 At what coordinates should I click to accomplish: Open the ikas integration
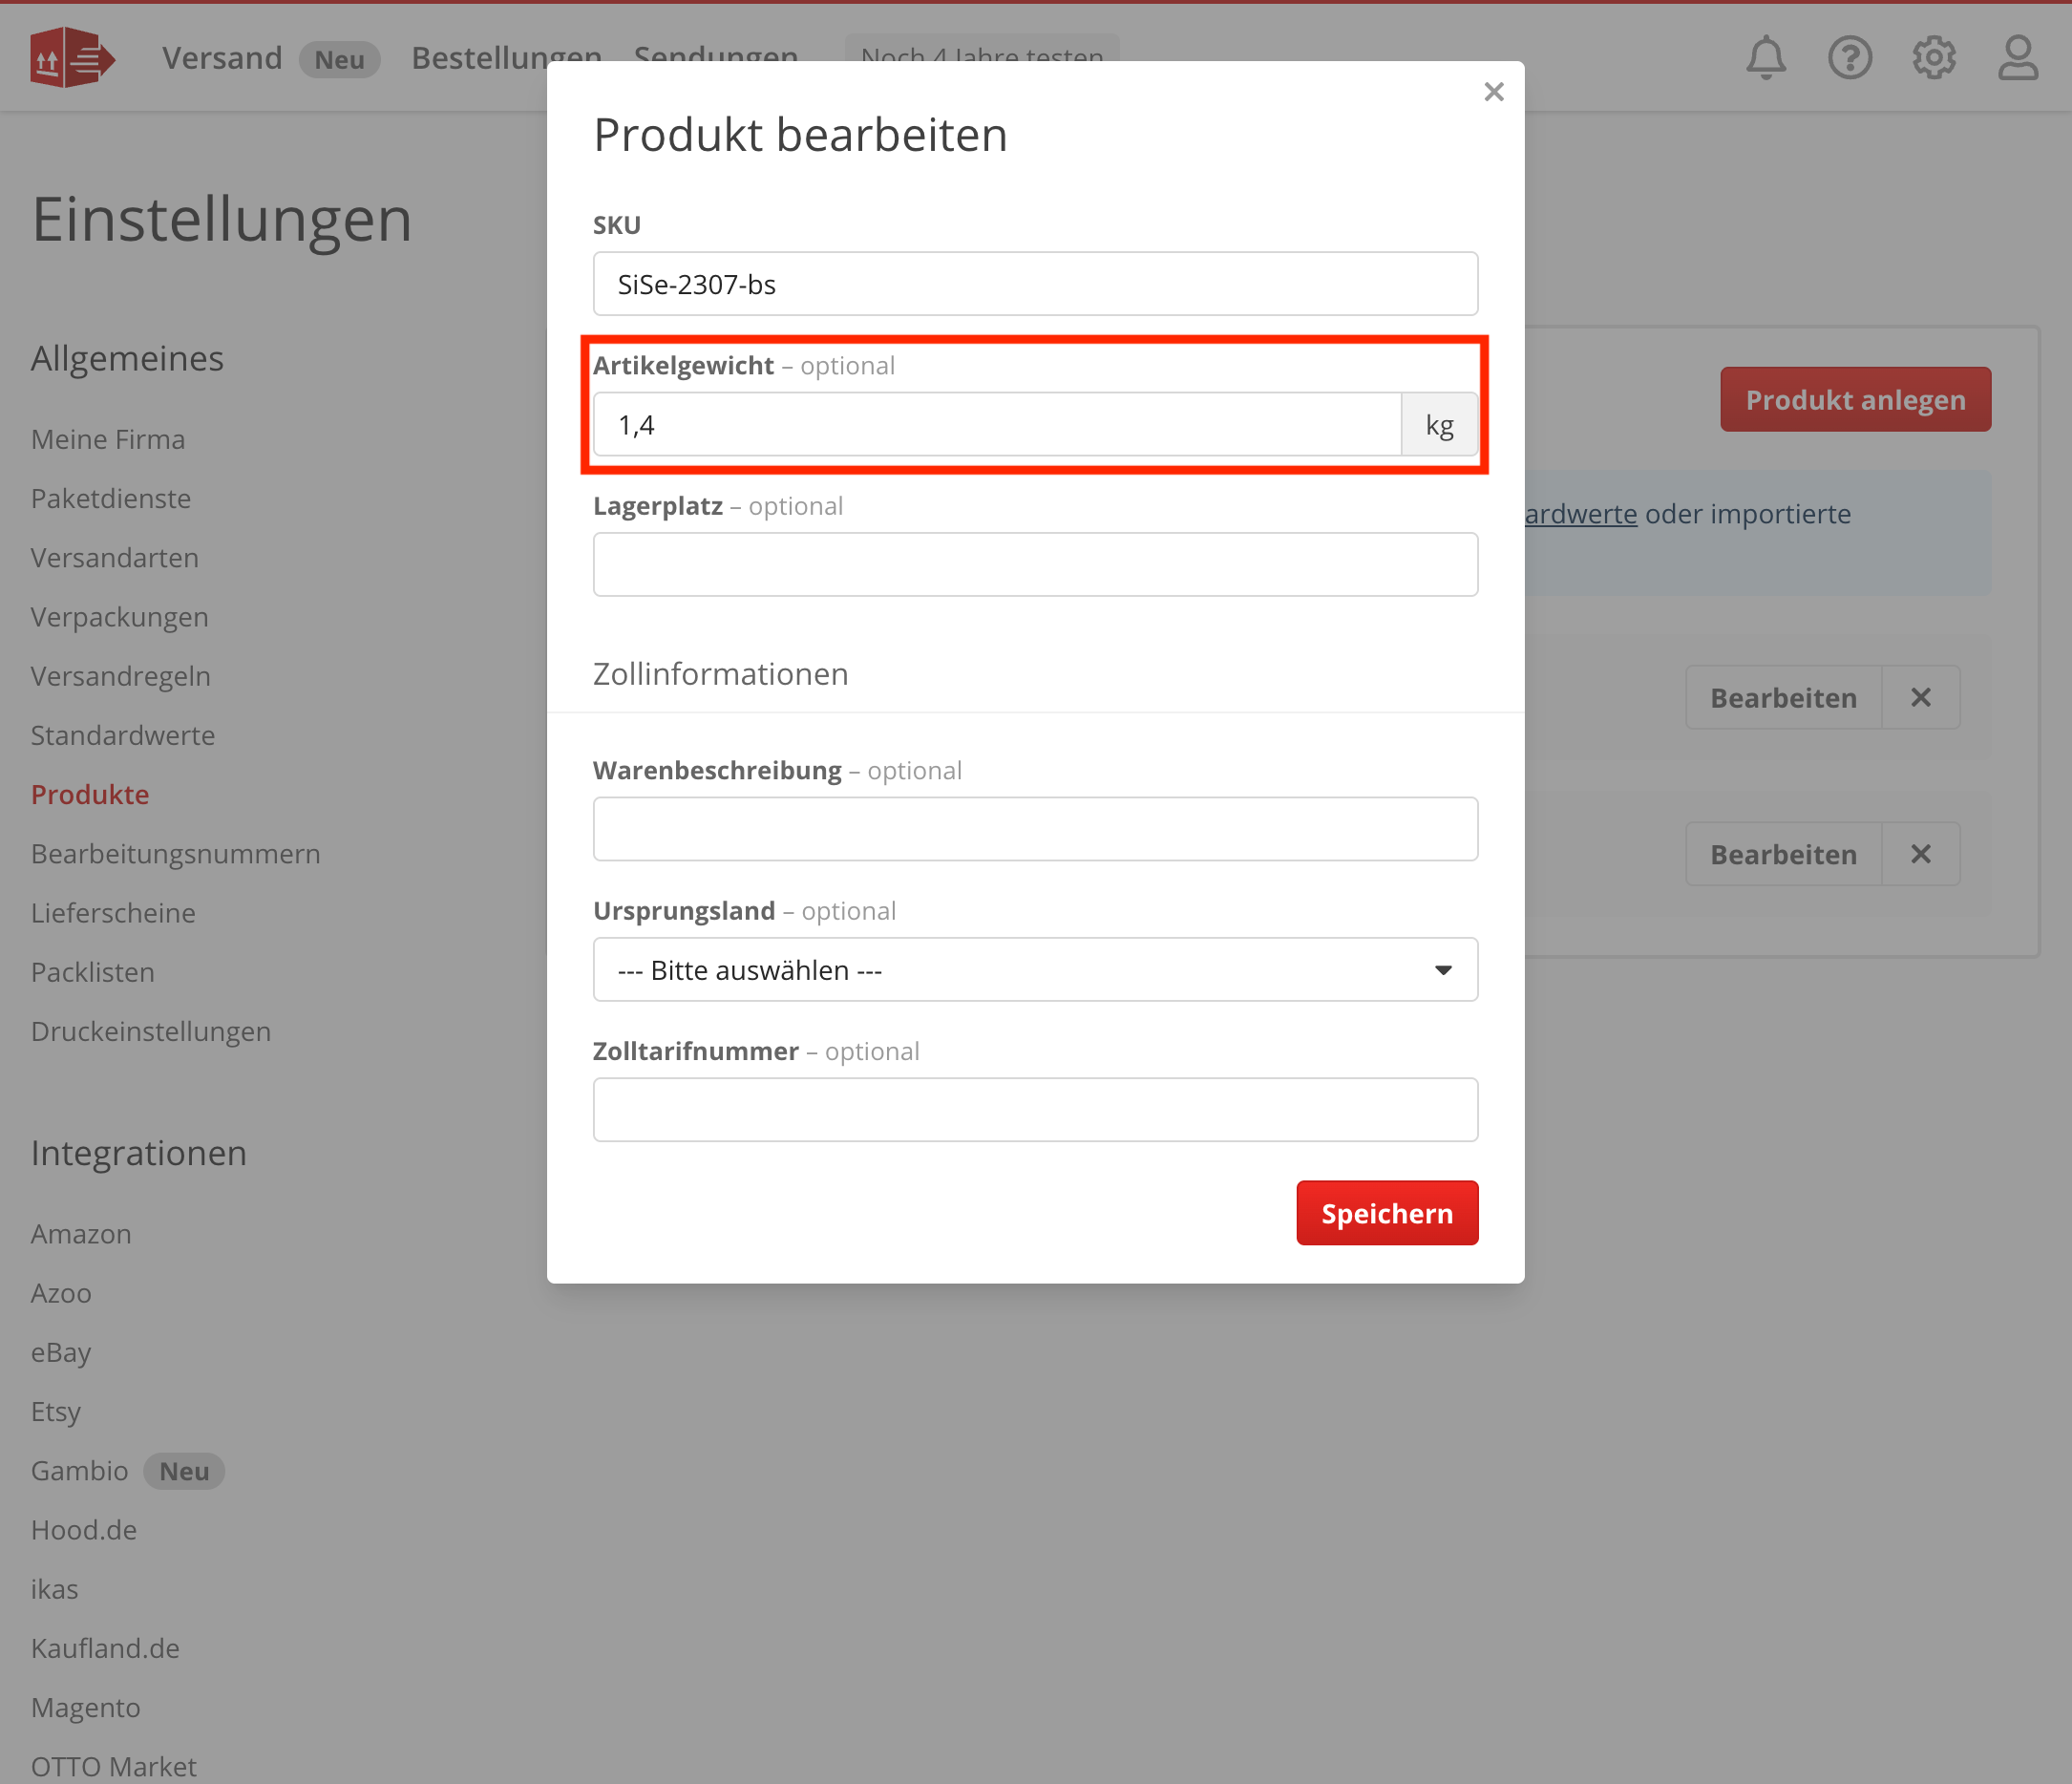coord(55,1589)
